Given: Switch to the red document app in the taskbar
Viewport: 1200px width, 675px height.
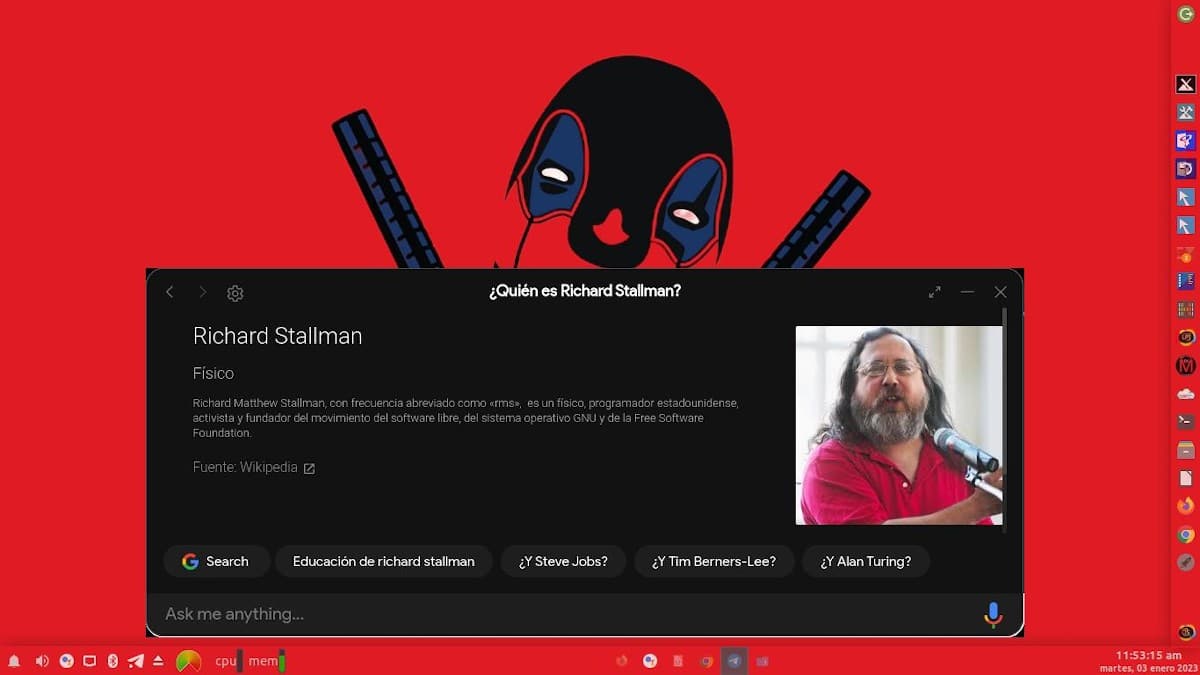Looking at the screenshot, I should click(x=678, y=661).
